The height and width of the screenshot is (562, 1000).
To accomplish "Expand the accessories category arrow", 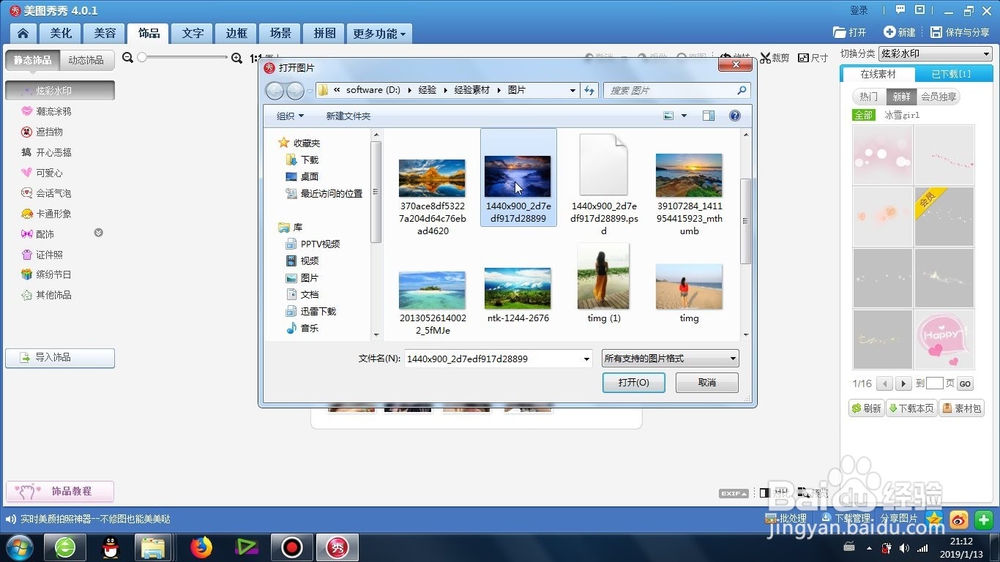I will coord(98,233).
